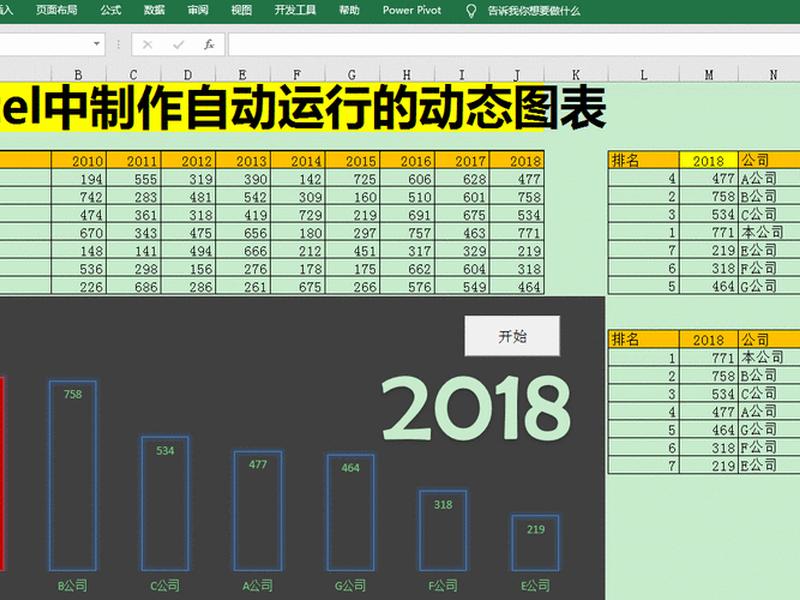This screenshot has width=800, height=600.
Task: Open the 页面布局 ribbon tab
Action: pos(57,10)
